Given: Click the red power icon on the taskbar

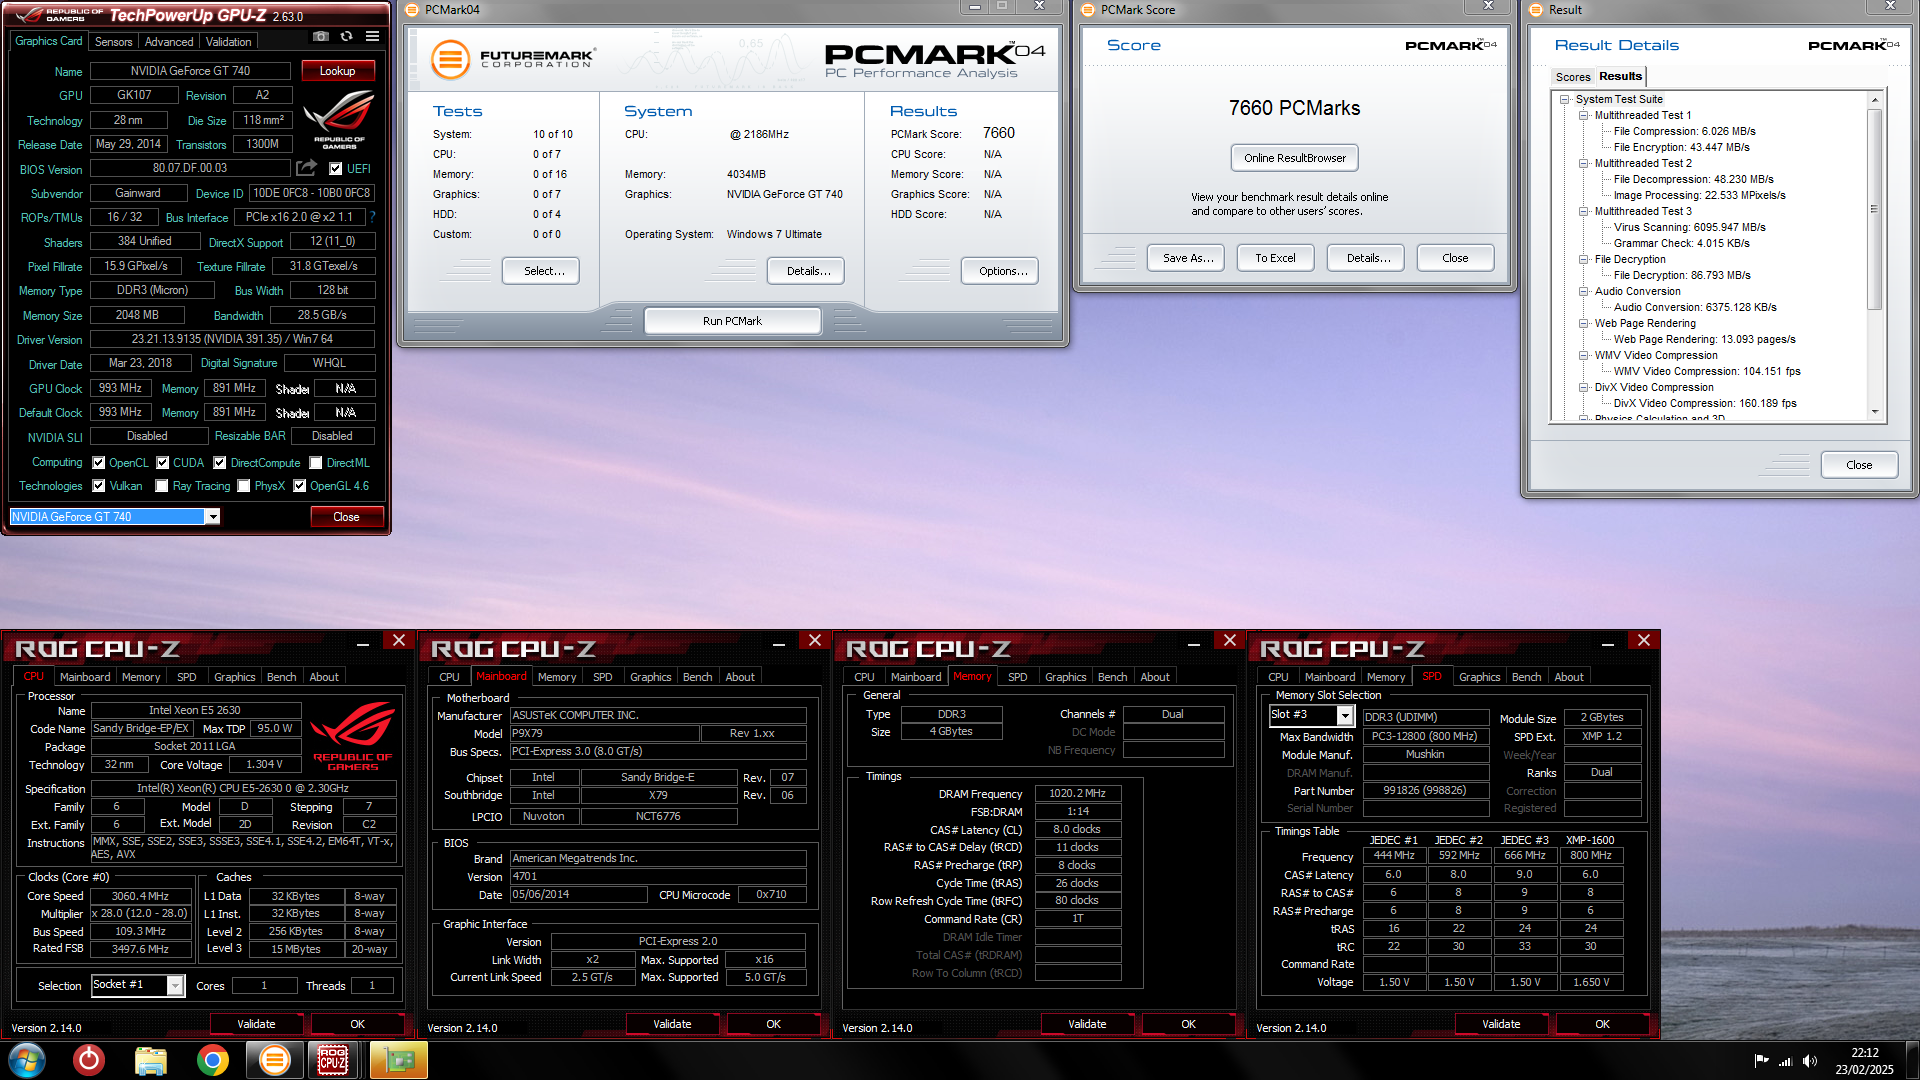Looking at the screenshot, I should pos(89,1060).
